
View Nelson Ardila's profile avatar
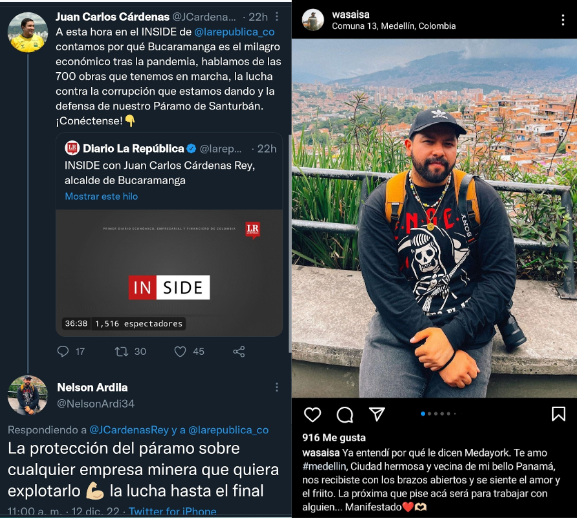pyautogui.click(x=28, y=395)
